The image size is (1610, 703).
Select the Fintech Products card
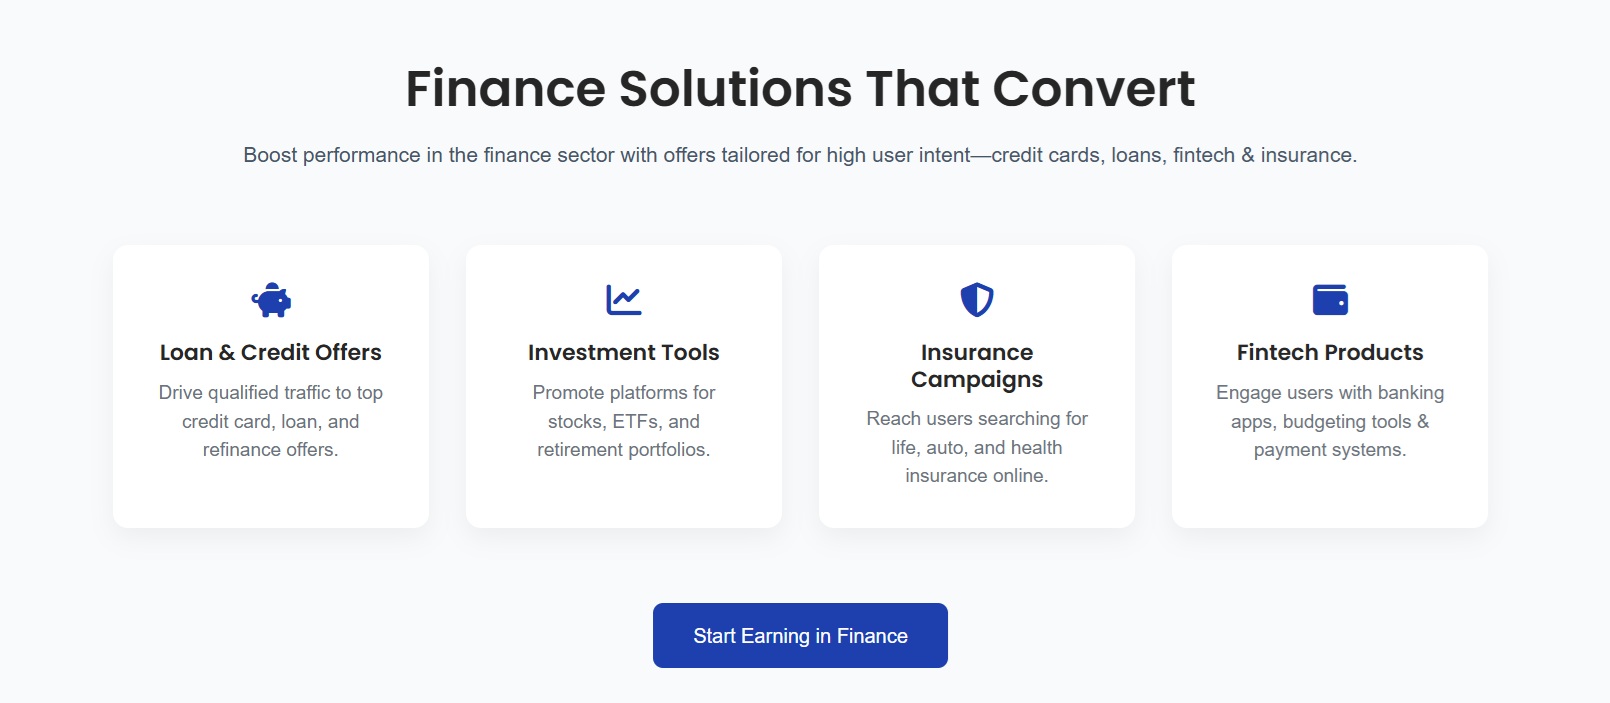coord(1330,495)
